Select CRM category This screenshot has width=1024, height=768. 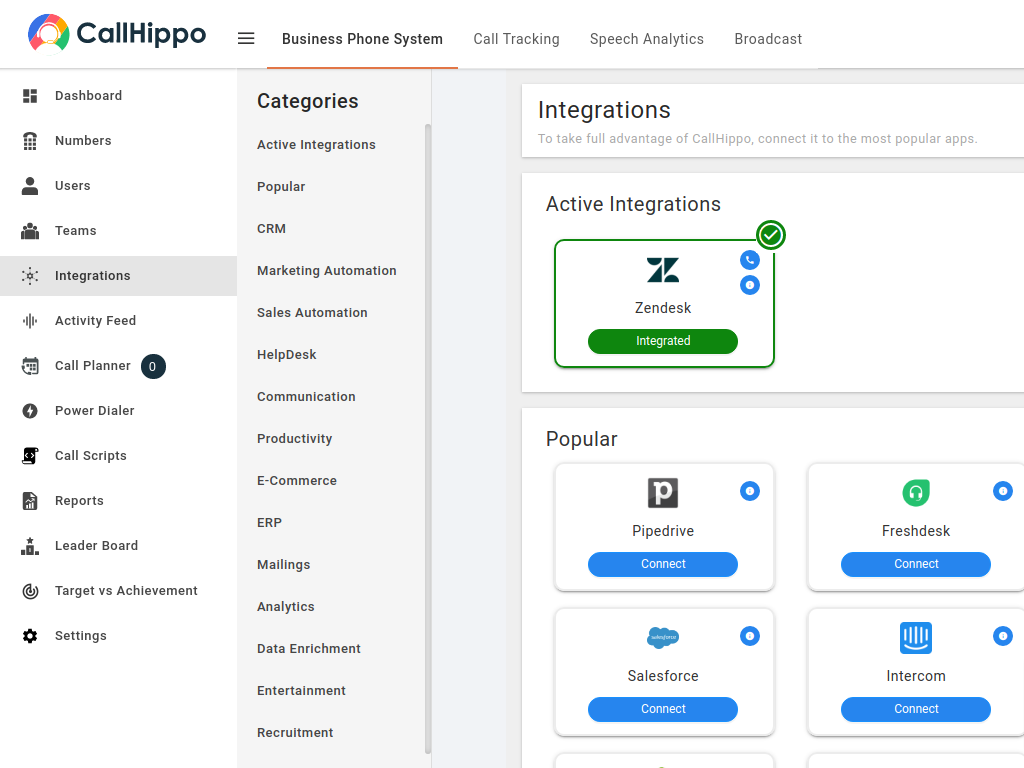coord(271,229)
